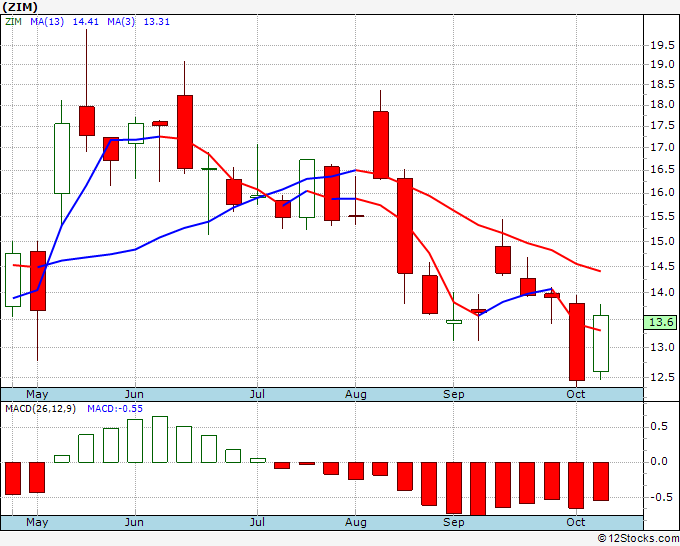Screen dimensions: 680x546
Task: Click the 16.0 price axis label
Action: (x=662, y=193)
